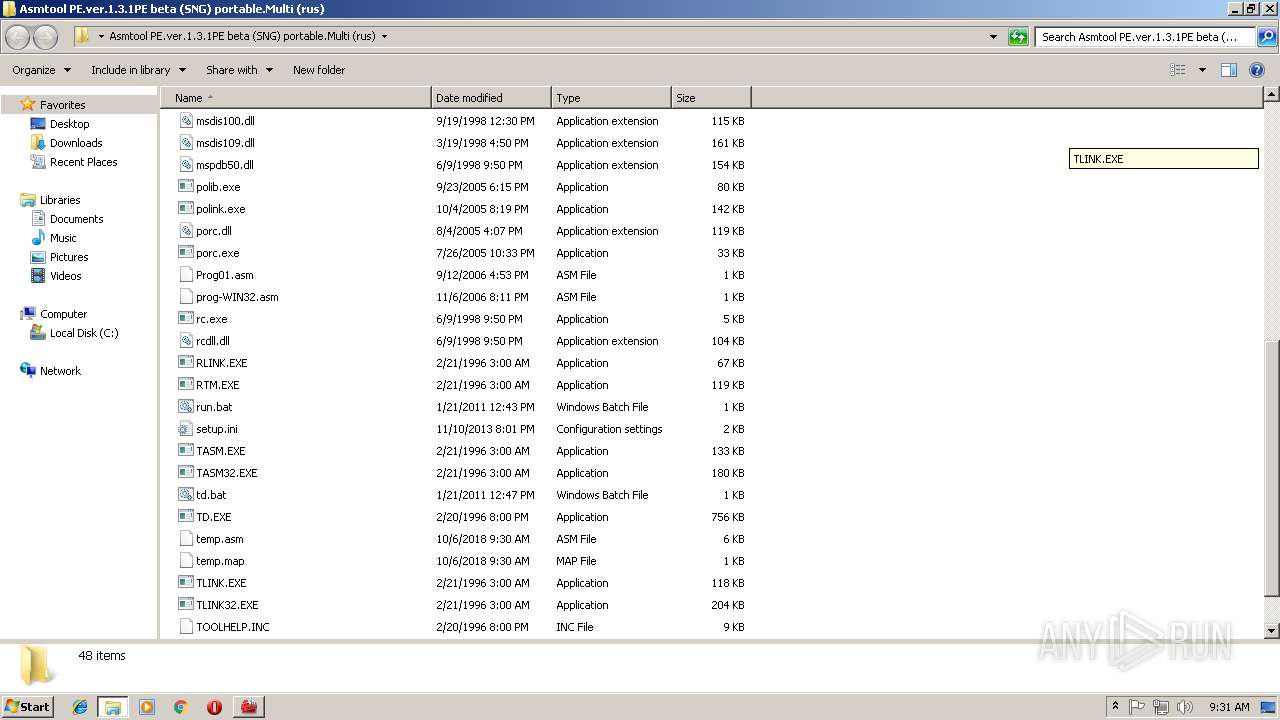Sort by the Size column header
The height and width of the screenshot is (720, 1280).
point(711,98)
